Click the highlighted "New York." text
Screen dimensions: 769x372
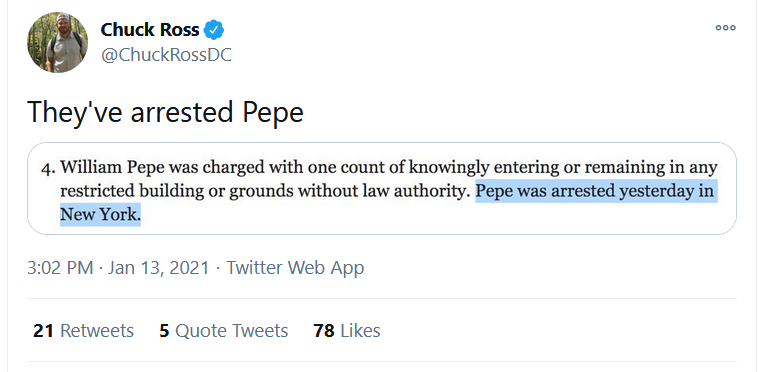[x=101, y=214]
